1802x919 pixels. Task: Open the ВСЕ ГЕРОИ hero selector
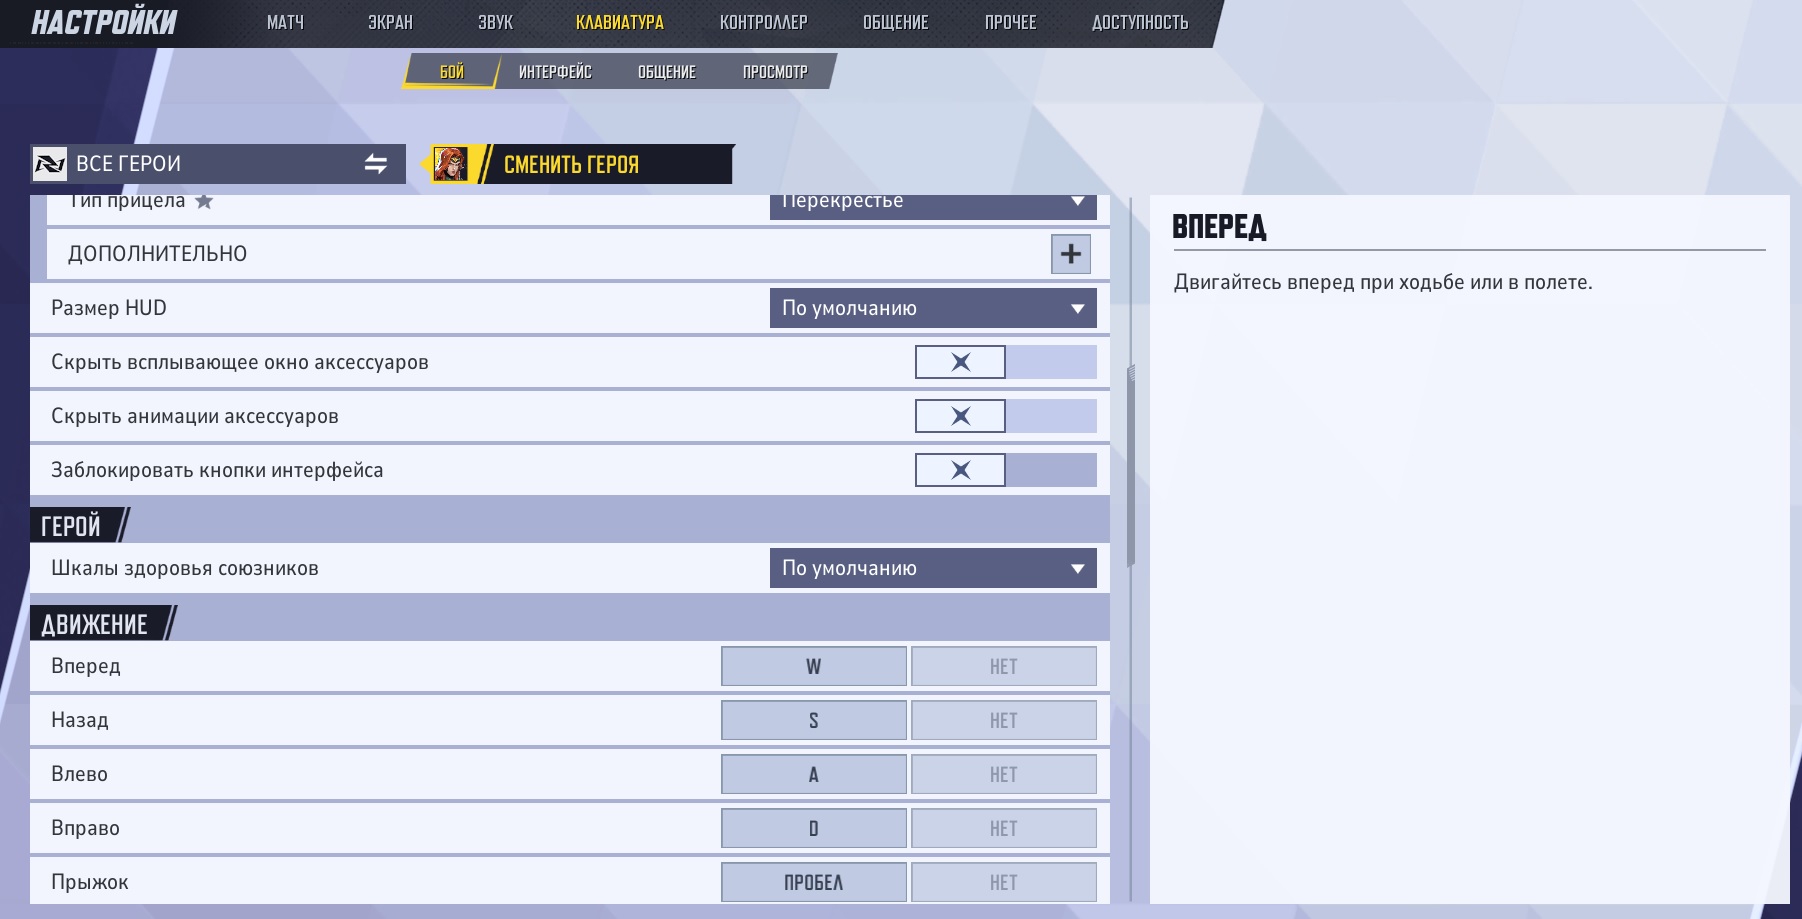click(x=218, y=164)
